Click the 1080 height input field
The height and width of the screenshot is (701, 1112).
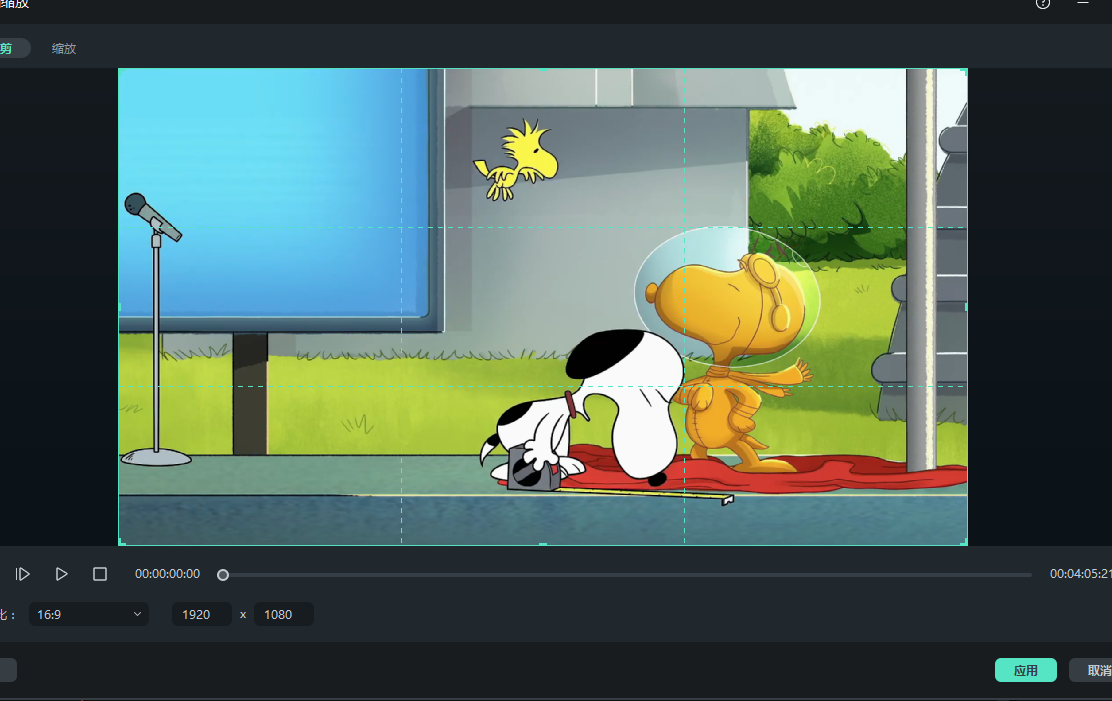pyautogui.click(x=284, y=614)
